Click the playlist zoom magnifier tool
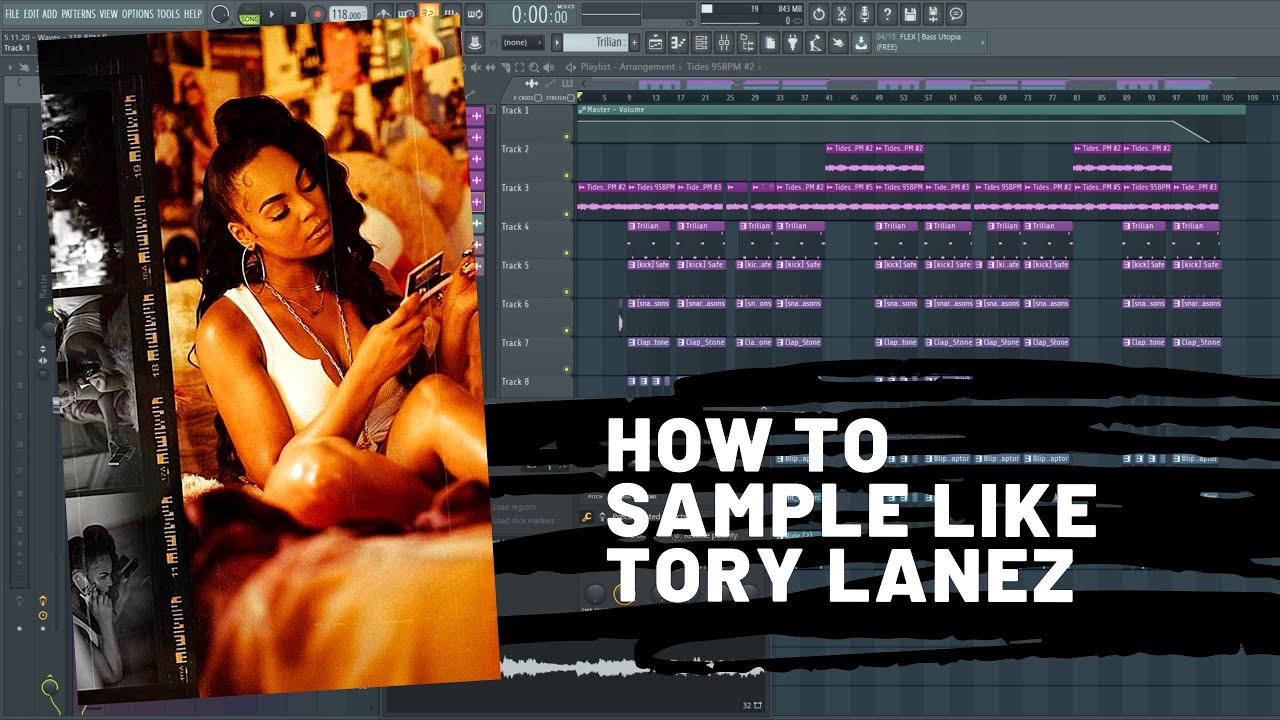This screenshot has width=1280, height=720. (534, 68)
